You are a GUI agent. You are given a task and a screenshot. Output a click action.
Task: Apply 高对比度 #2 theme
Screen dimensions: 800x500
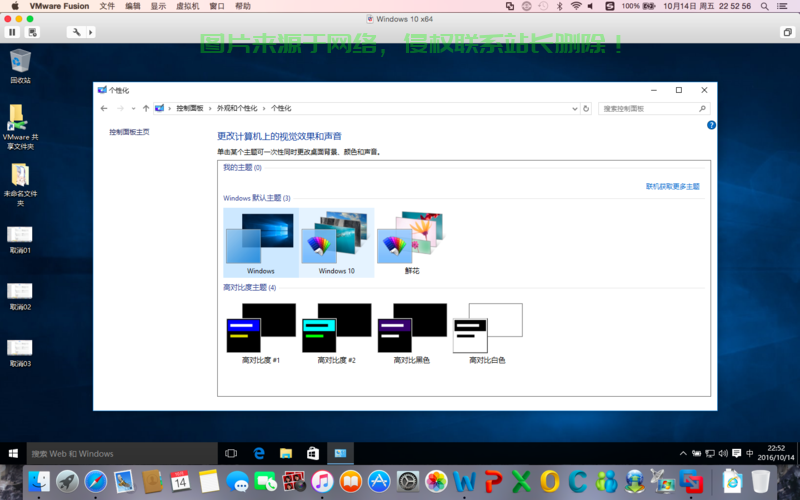[x=336, y=334]
